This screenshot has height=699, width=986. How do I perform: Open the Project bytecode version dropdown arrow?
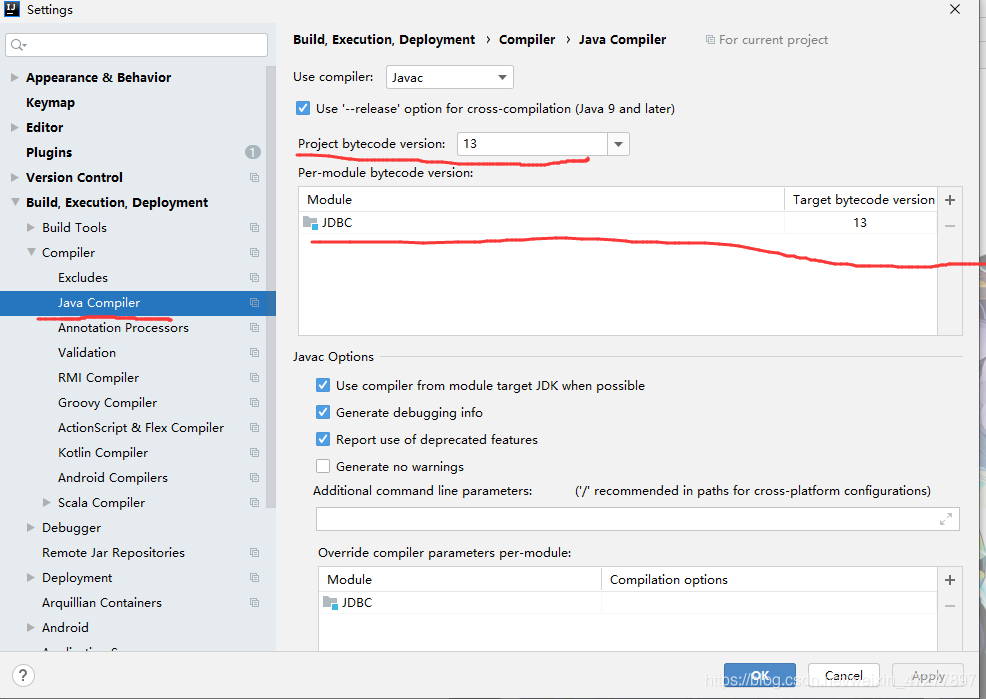[x=619, y=144]
